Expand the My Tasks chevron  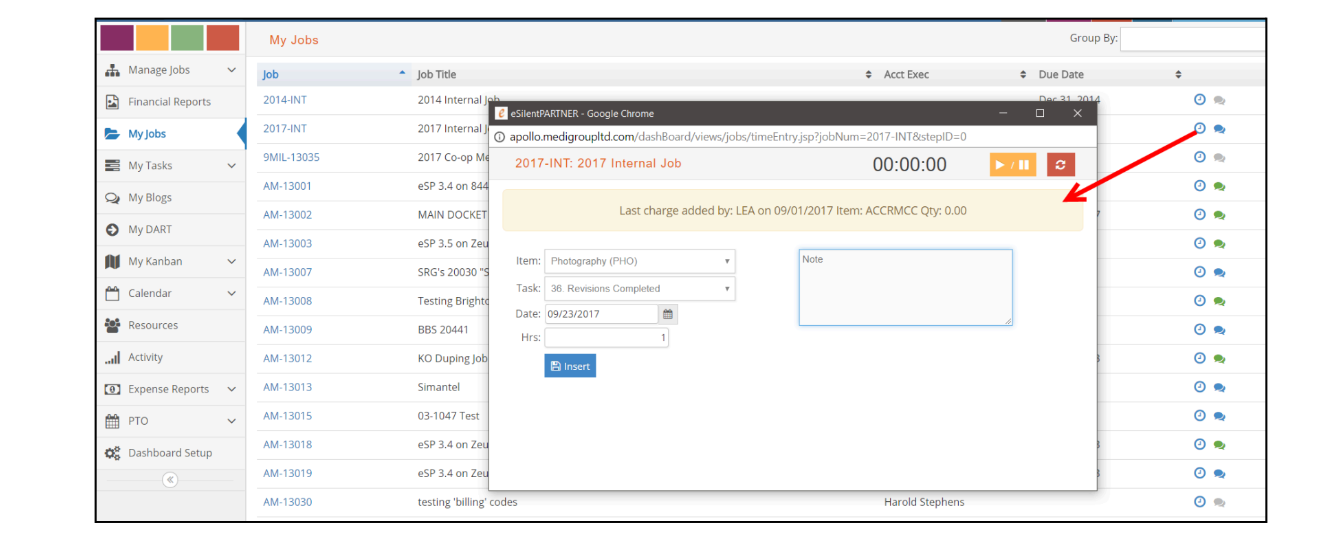click(x=232, y=166)
